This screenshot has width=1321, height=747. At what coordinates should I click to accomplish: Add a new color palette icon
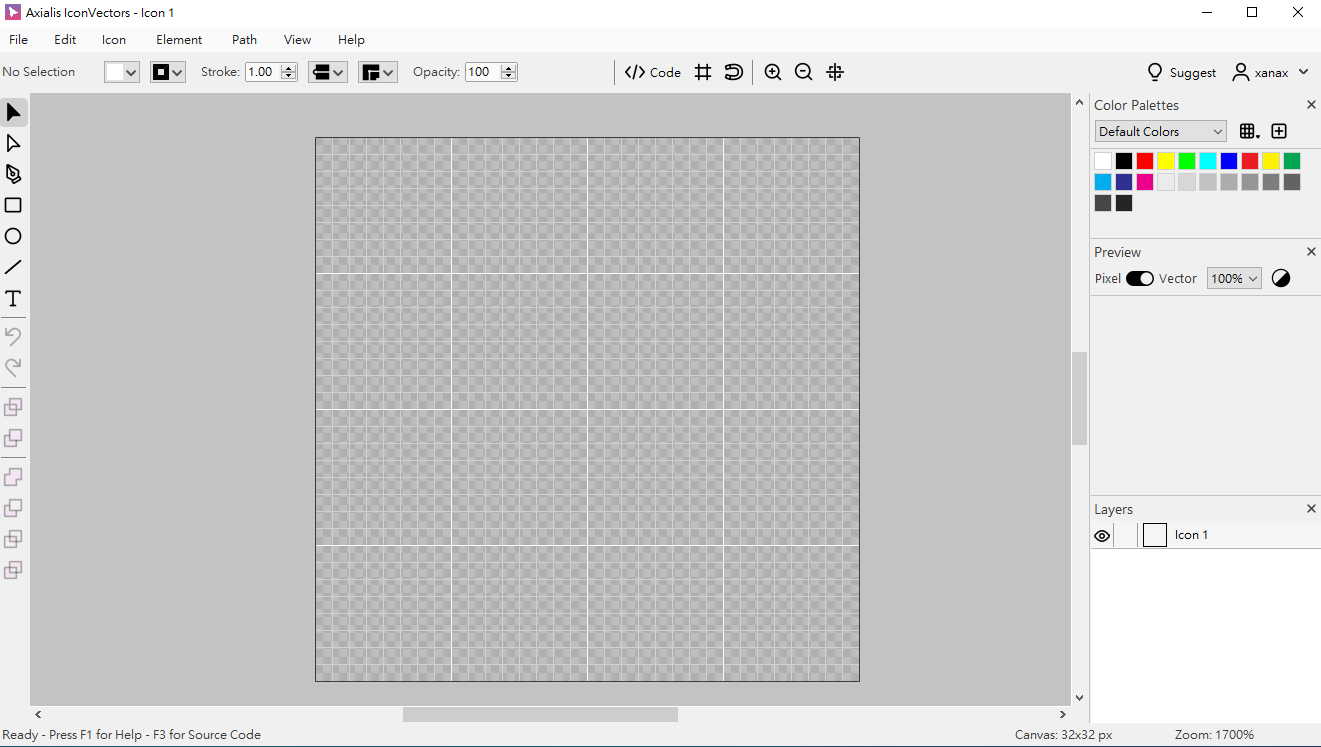1279,131
